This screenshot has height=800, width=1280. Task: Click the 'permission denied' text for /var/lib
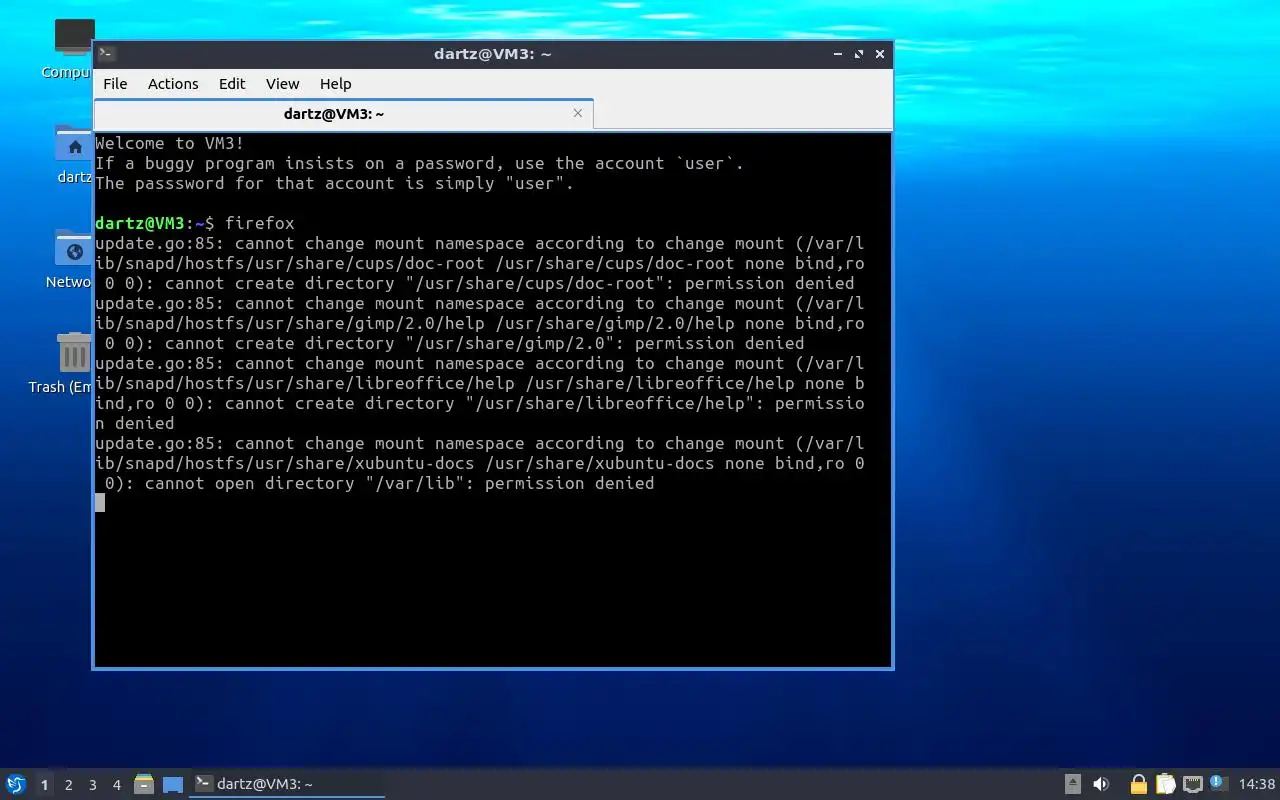point(570,483)
